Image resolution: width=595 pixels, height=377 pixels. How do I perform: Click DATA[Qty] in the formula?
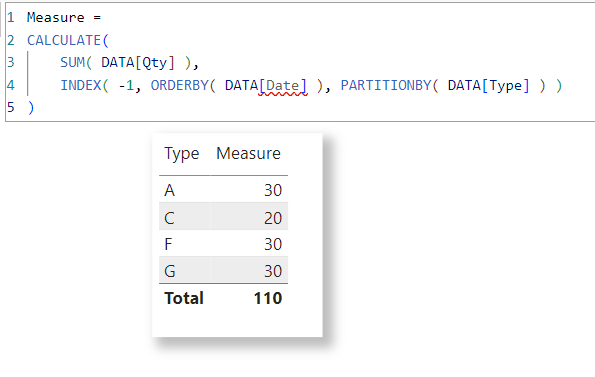(x=138, y=63)
